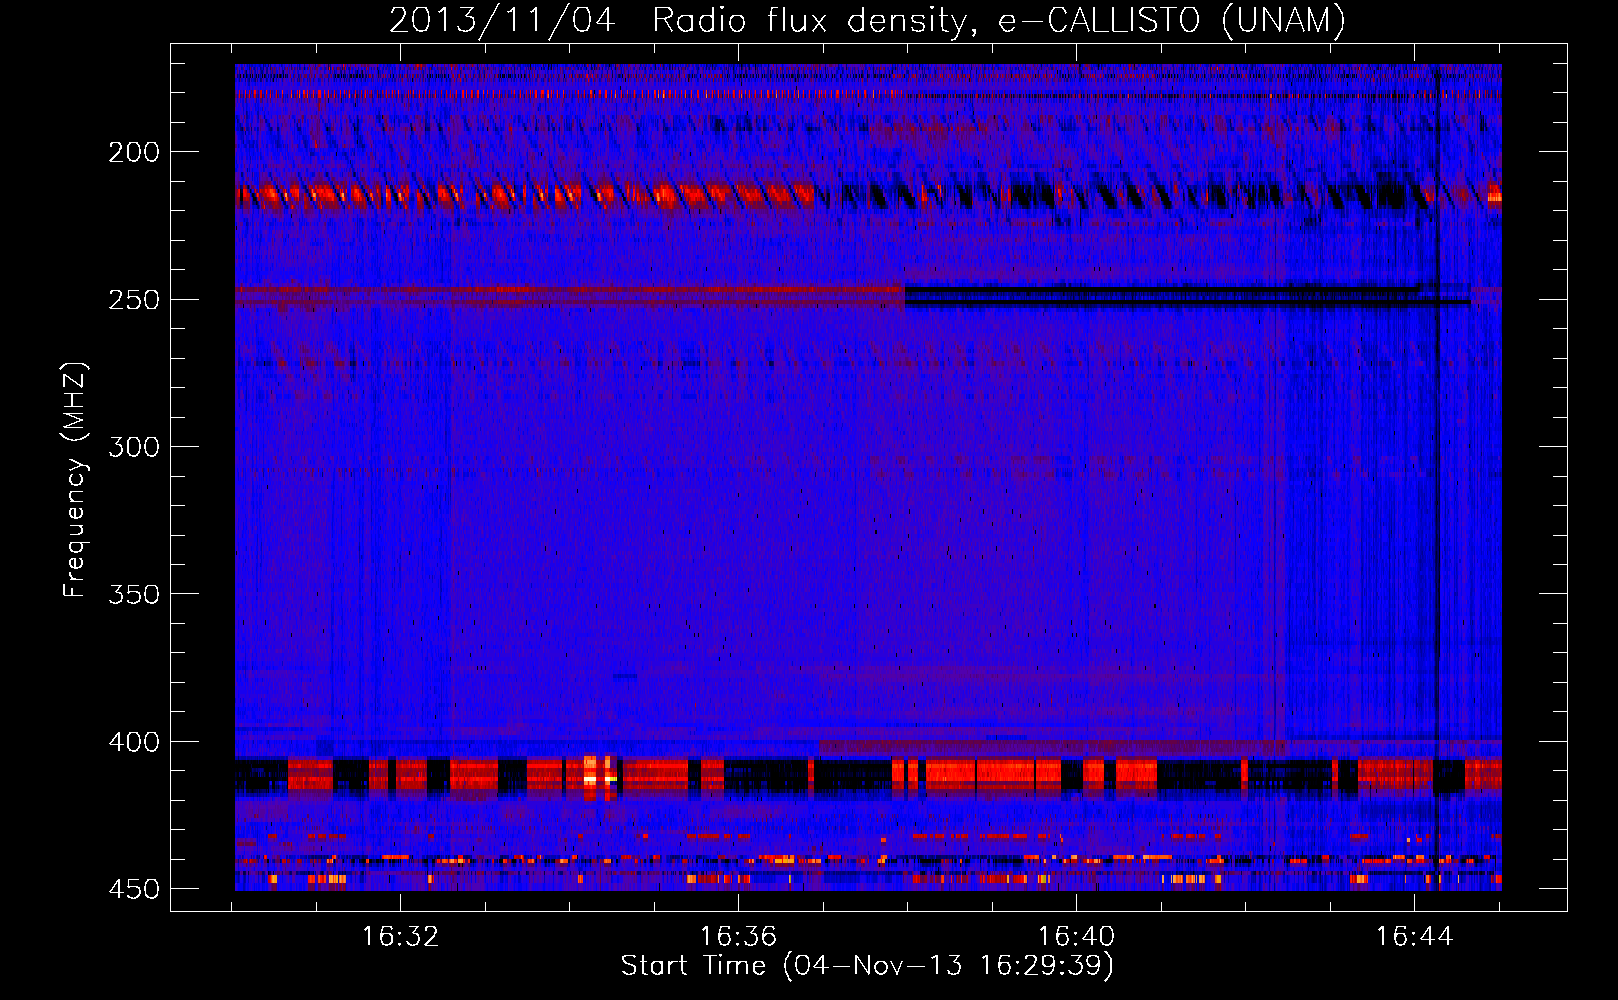Click the 400 frequency tick label

134,742
